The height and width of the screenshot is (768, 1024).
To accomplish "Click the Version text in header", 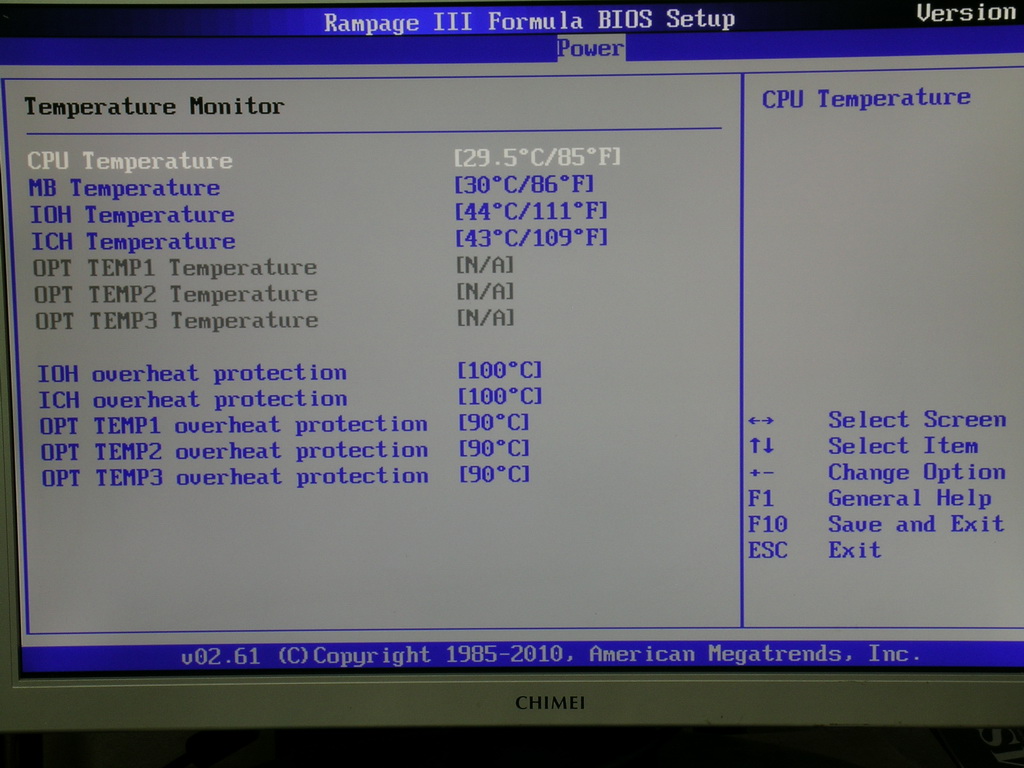I will 968,12.
